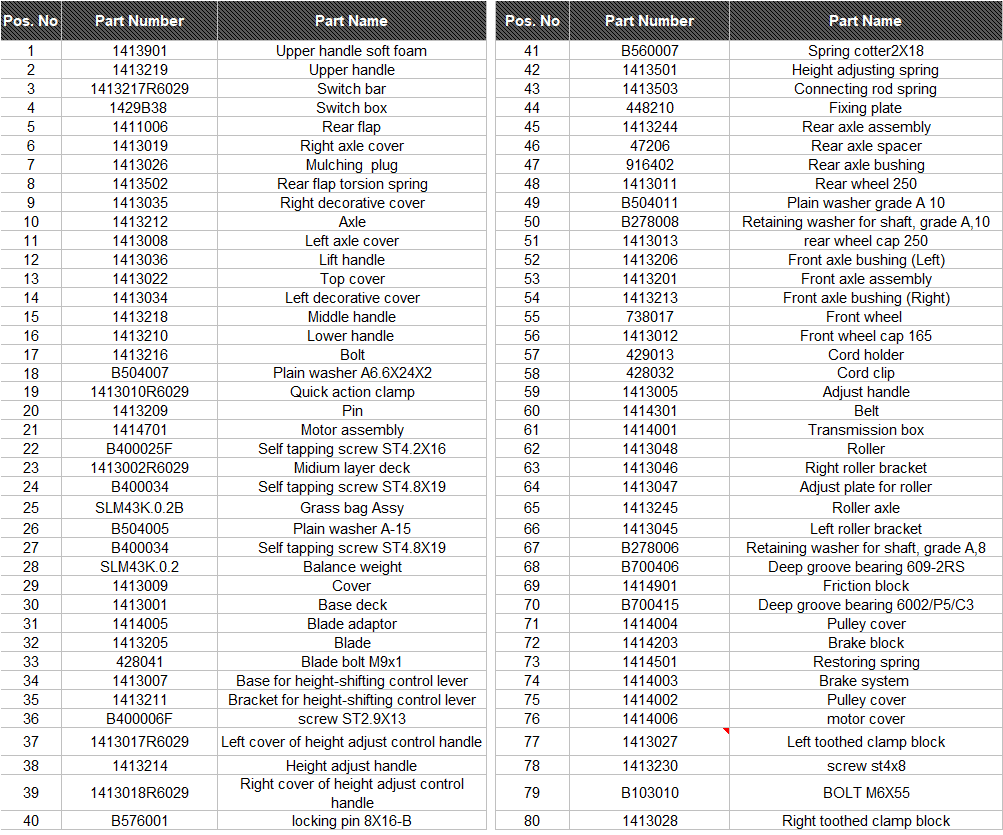
Task: Click the 'Transmission box' cell
Action: point(865,430)
